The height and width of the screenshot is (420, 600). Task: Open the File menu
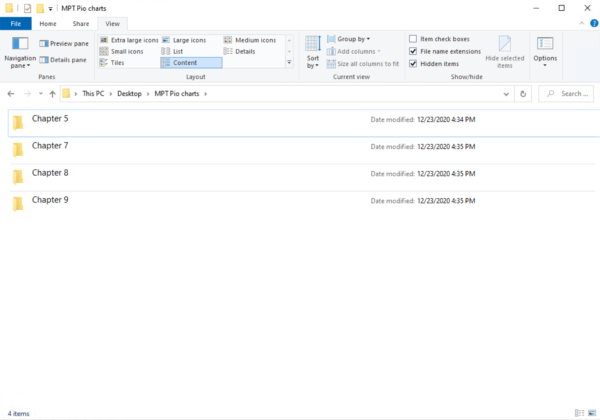click(x=16, y=23)
